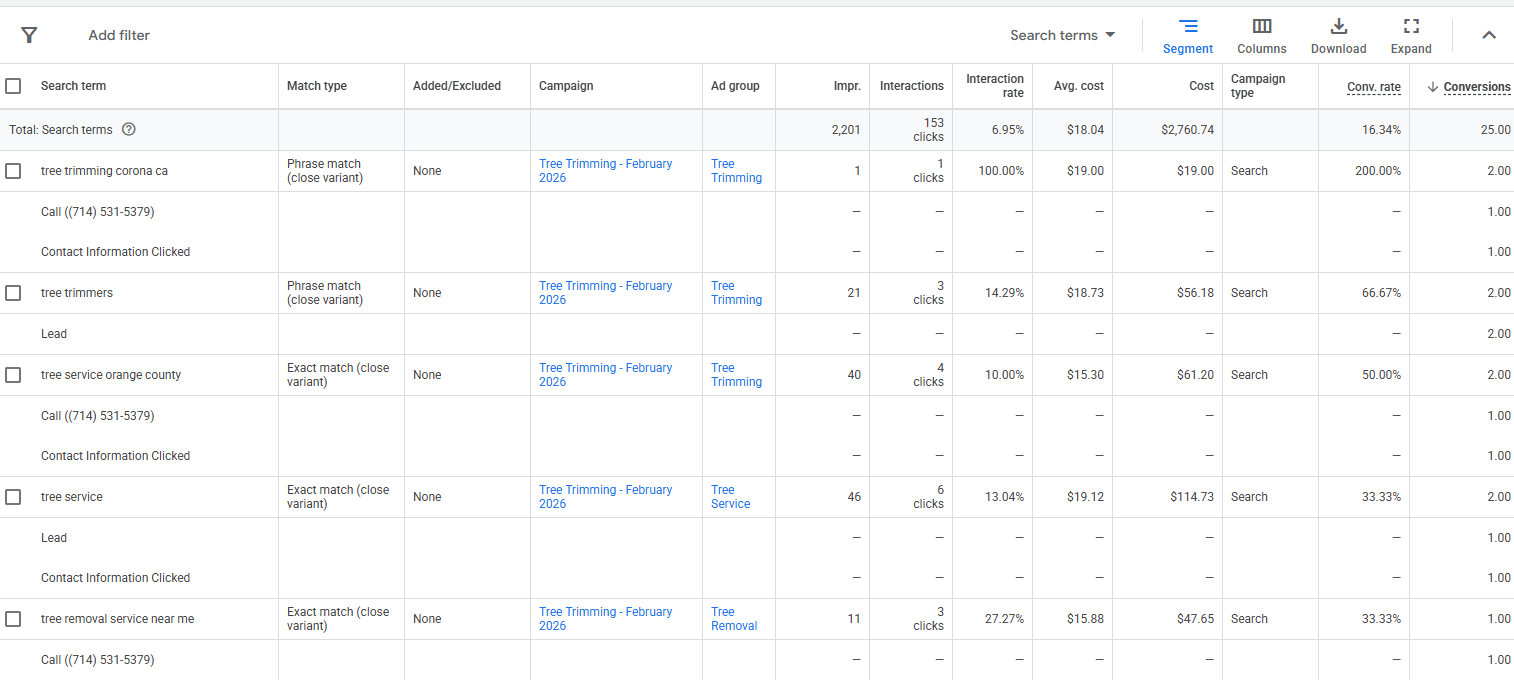Click Add filter field
1514x680 pixels.
click(119, 35)
